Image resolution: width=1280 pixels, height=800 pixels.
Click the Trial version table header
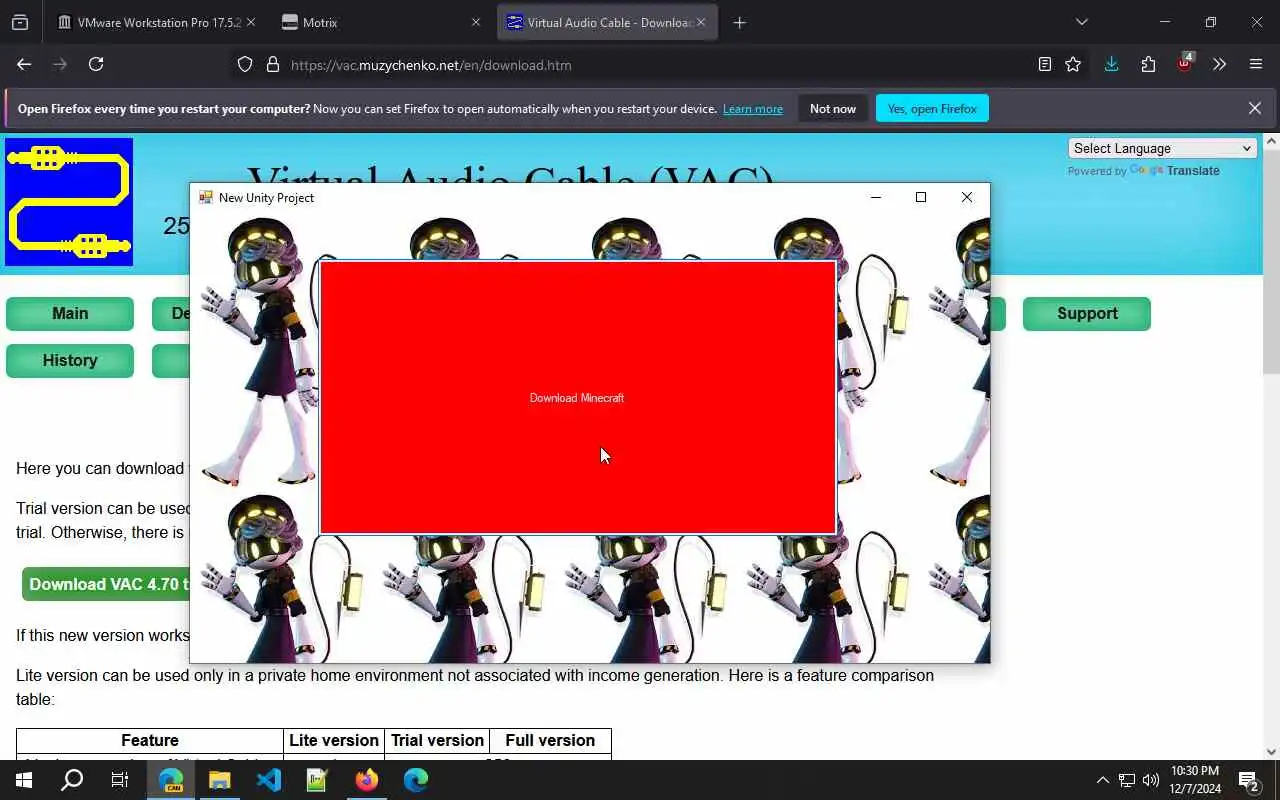click(437, 740)
